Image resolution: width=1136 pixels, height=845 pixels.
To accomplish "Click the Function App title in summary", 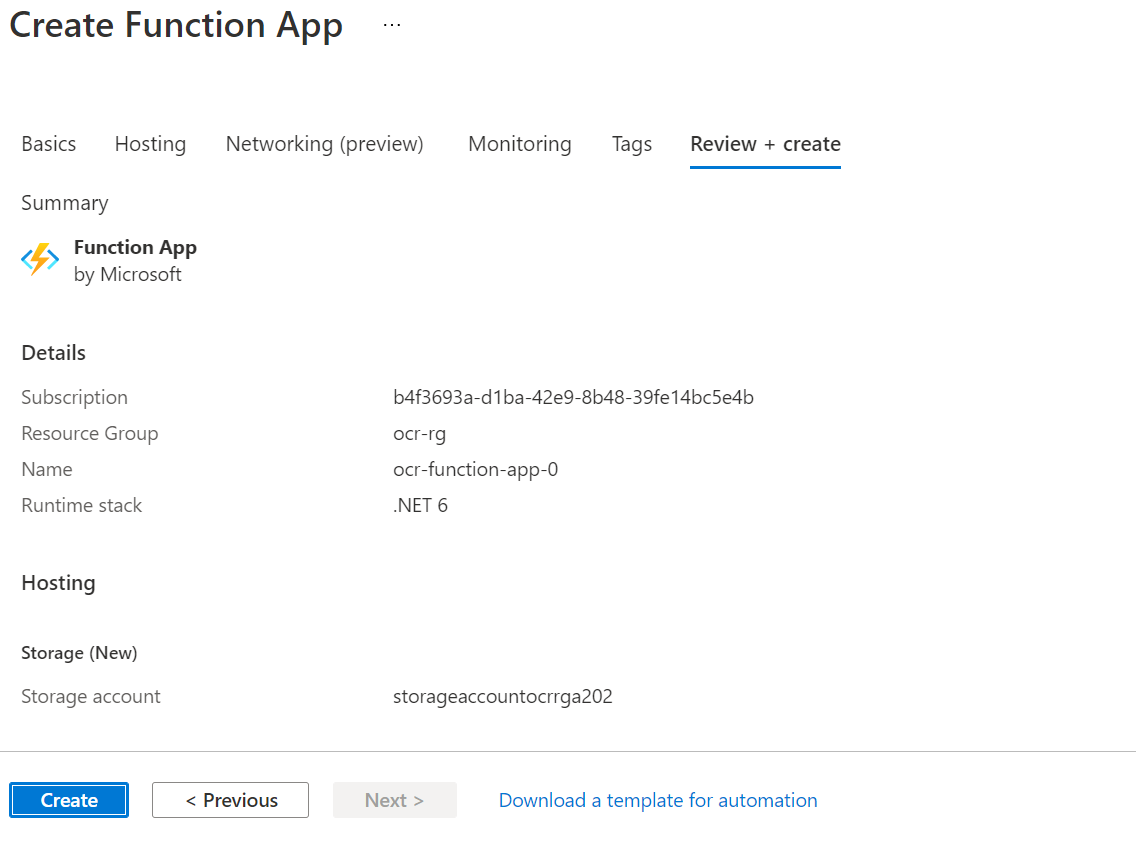I will pos(135,248).
